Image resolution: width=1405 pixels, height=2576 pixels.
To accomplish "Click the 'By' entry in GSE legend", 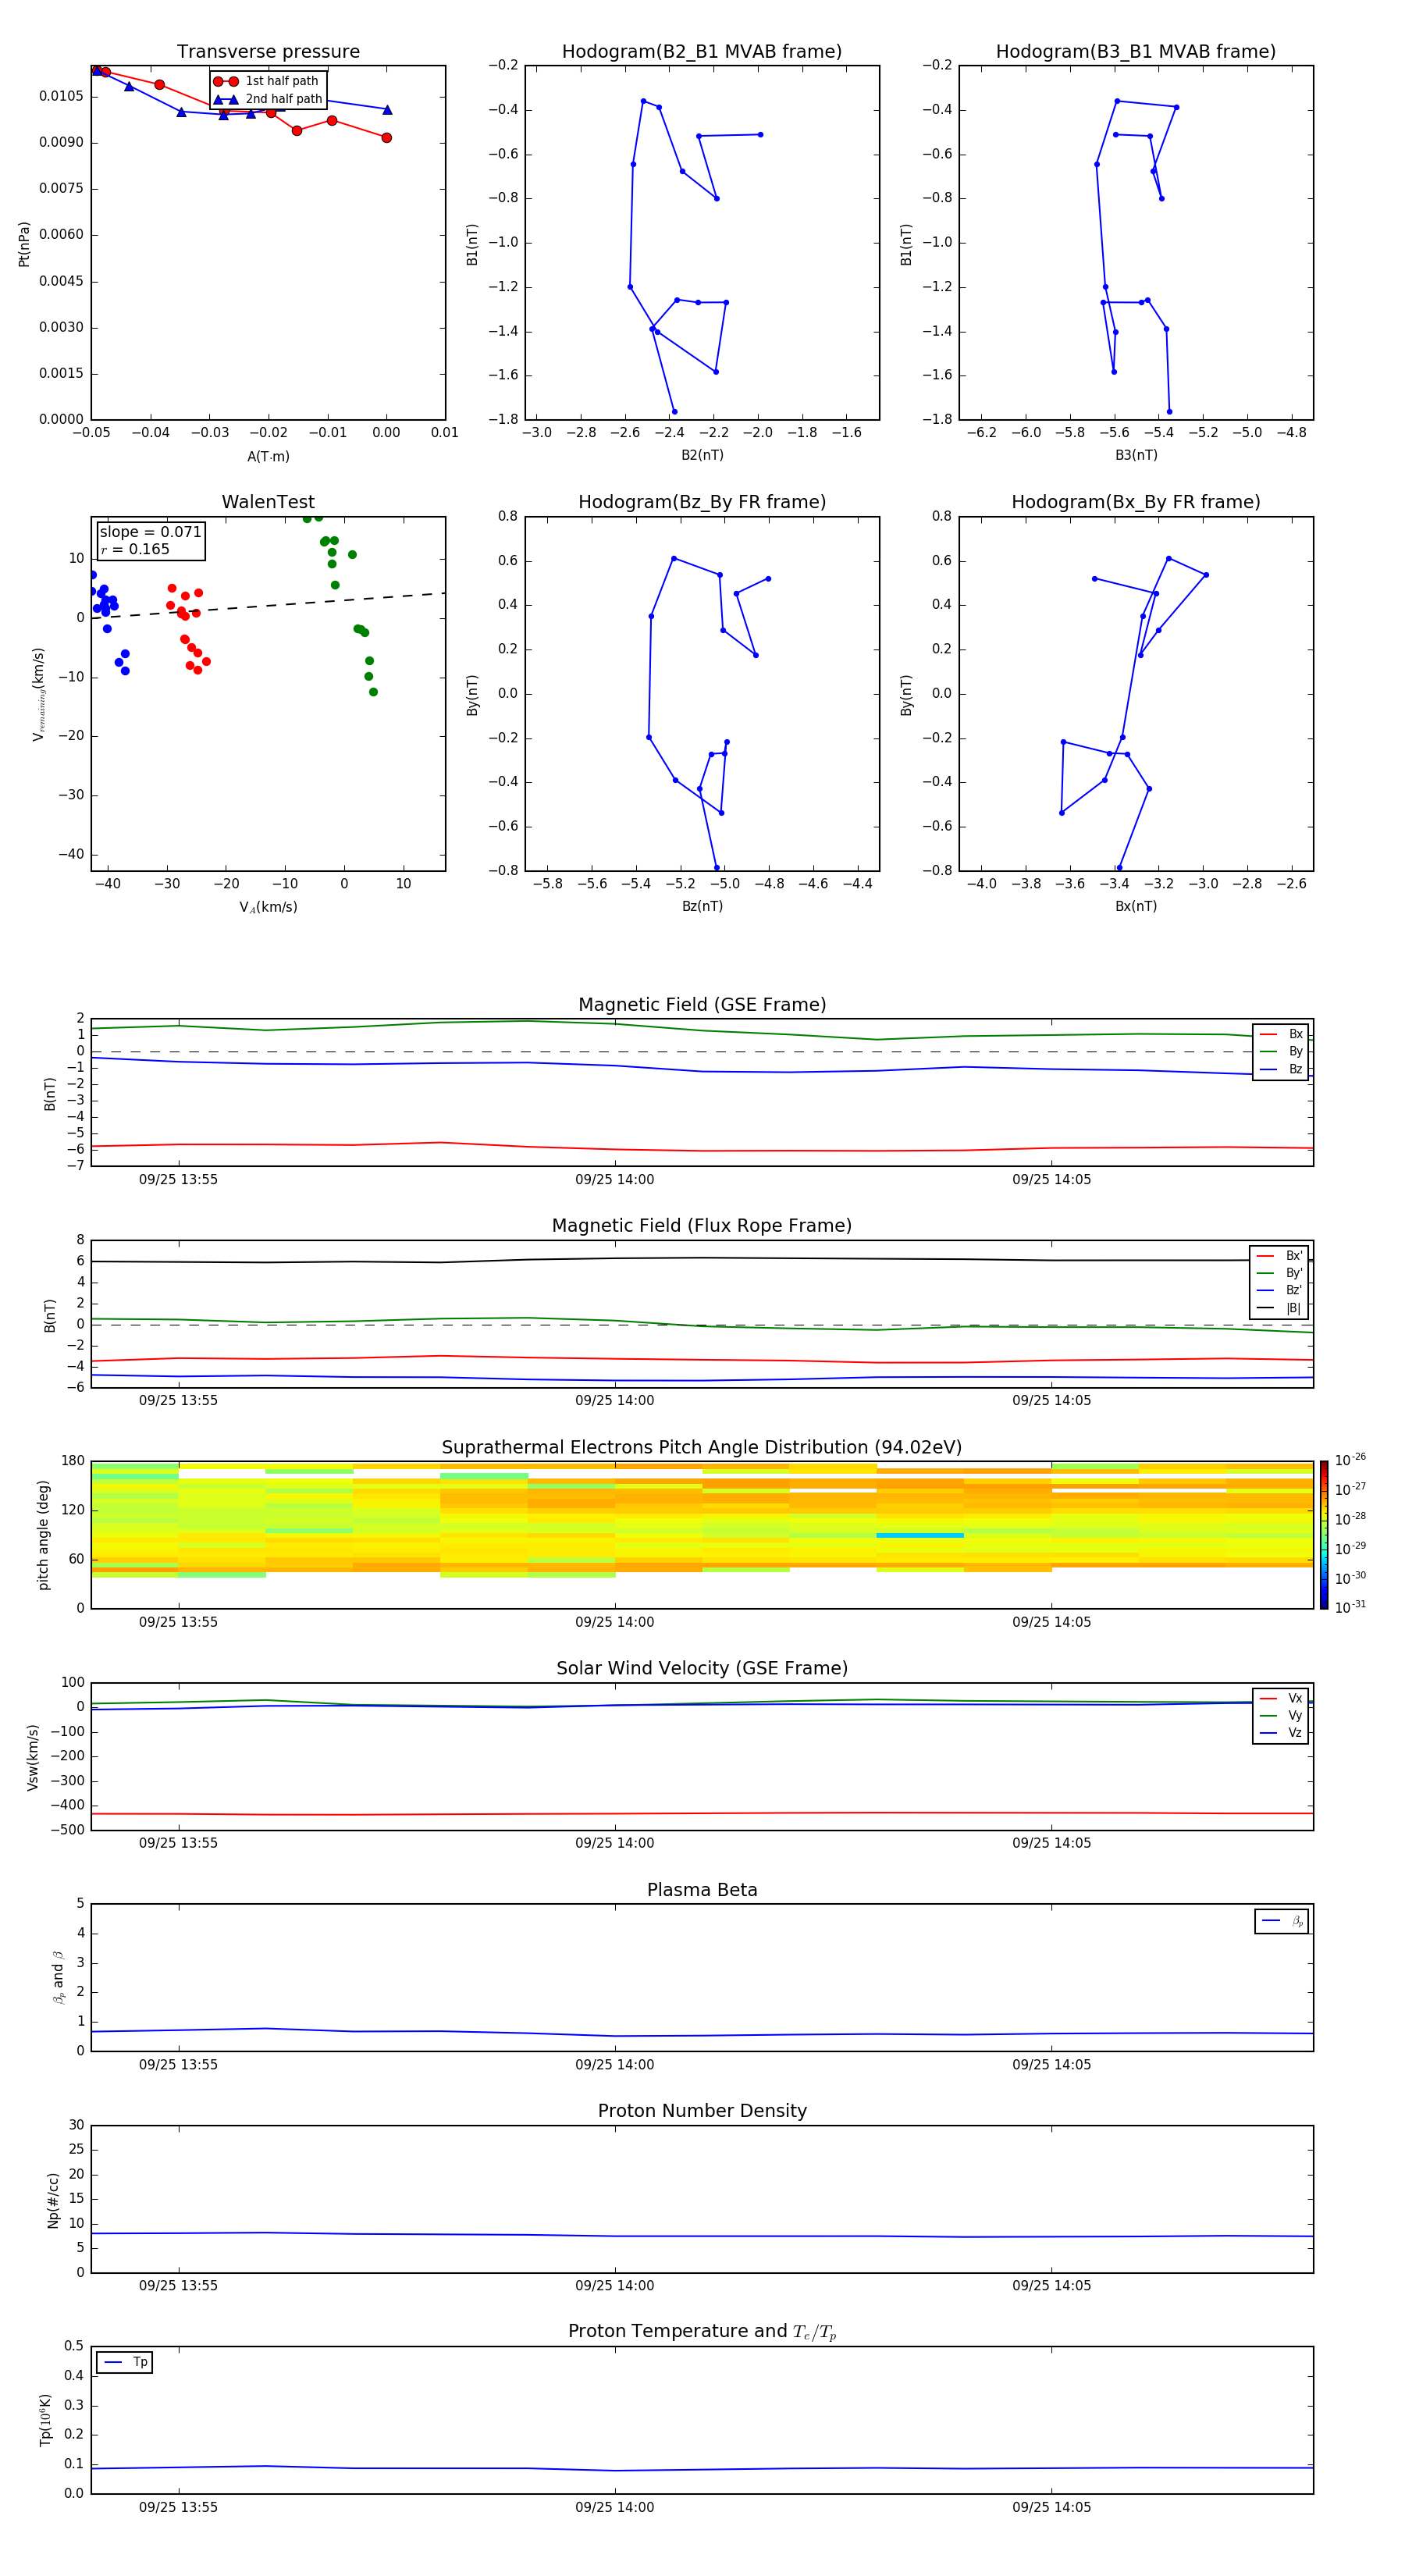I will 1281,1051.
